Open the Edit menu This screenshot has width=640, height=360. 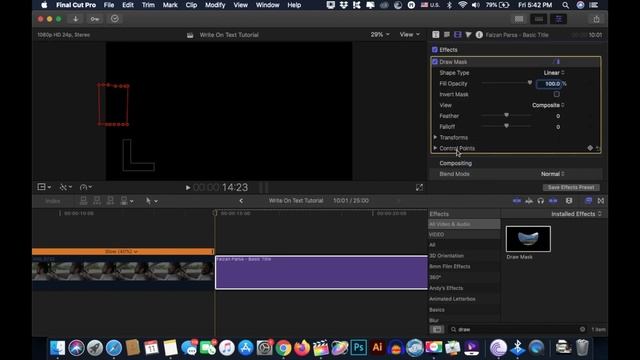click(x=128, y=5)
